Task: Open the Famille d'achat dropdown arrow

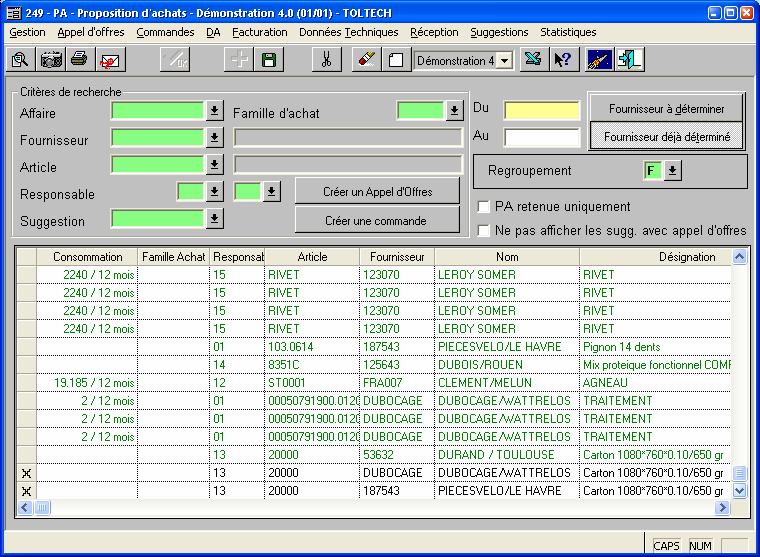Action: (x=454, y=111)
